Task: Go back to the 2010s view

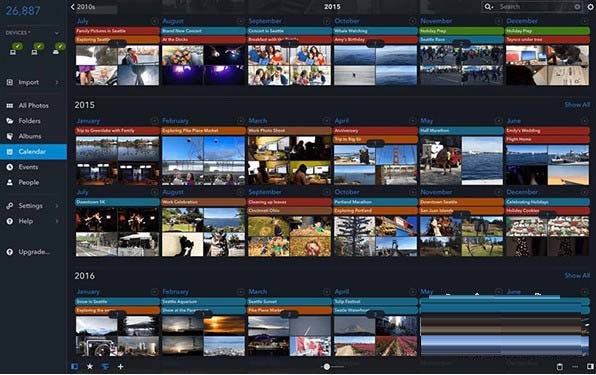Action: (83, 6)
